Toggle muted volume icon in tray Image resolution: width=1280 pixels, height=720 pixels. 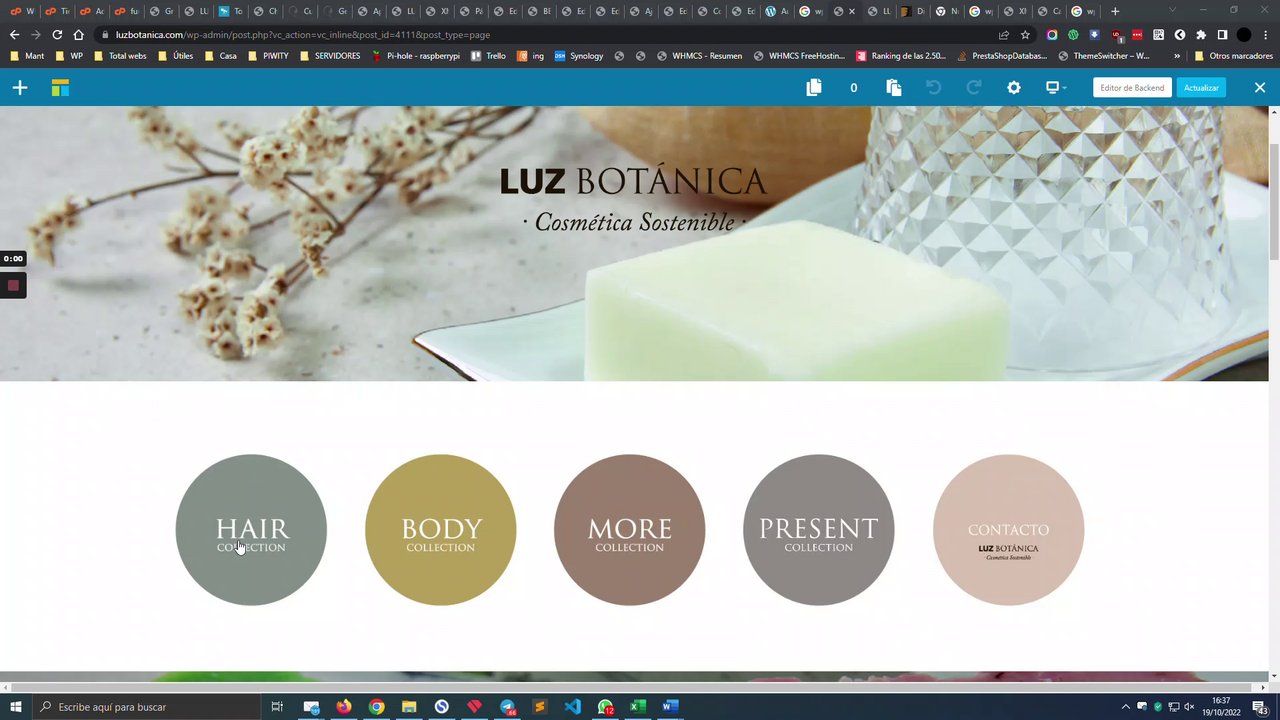1189,707
